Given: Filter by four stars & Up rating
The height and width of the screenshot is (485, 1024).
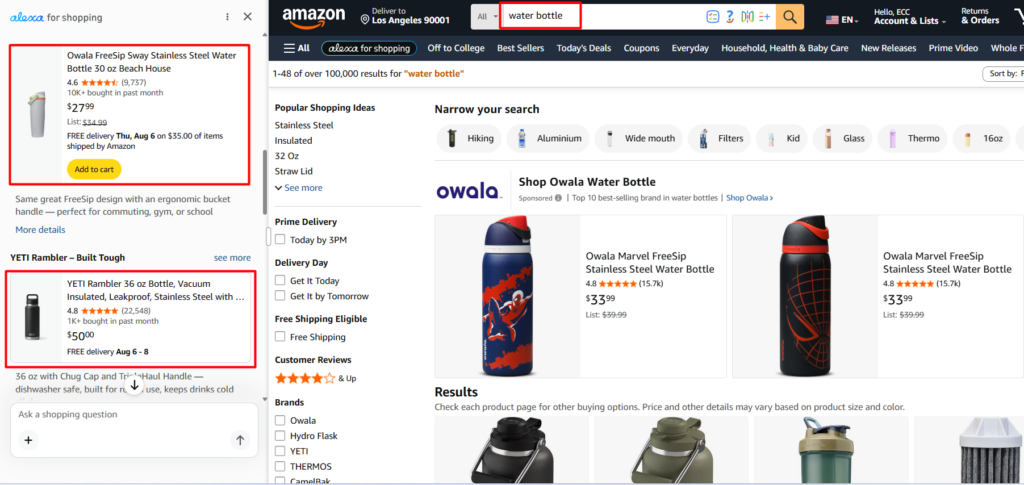Looking at the screenshot, I should 315,378.
